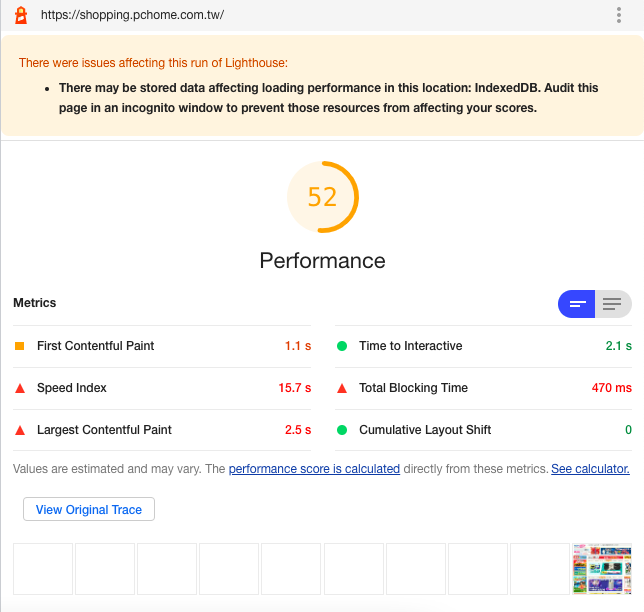Click the orange square beside First Contentful Paint
644x612 pixels.
tap(19, 346)
